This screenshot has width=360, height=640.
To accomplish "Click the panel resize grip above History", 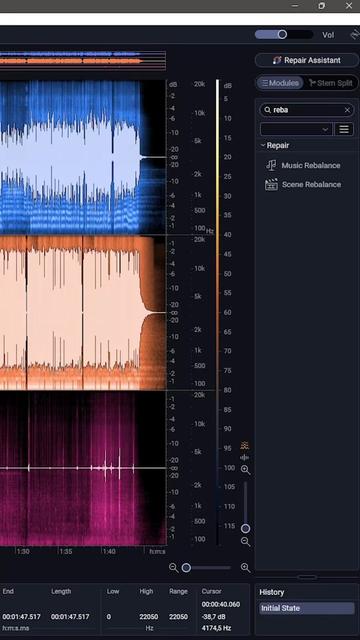I will tap(308, 577).
